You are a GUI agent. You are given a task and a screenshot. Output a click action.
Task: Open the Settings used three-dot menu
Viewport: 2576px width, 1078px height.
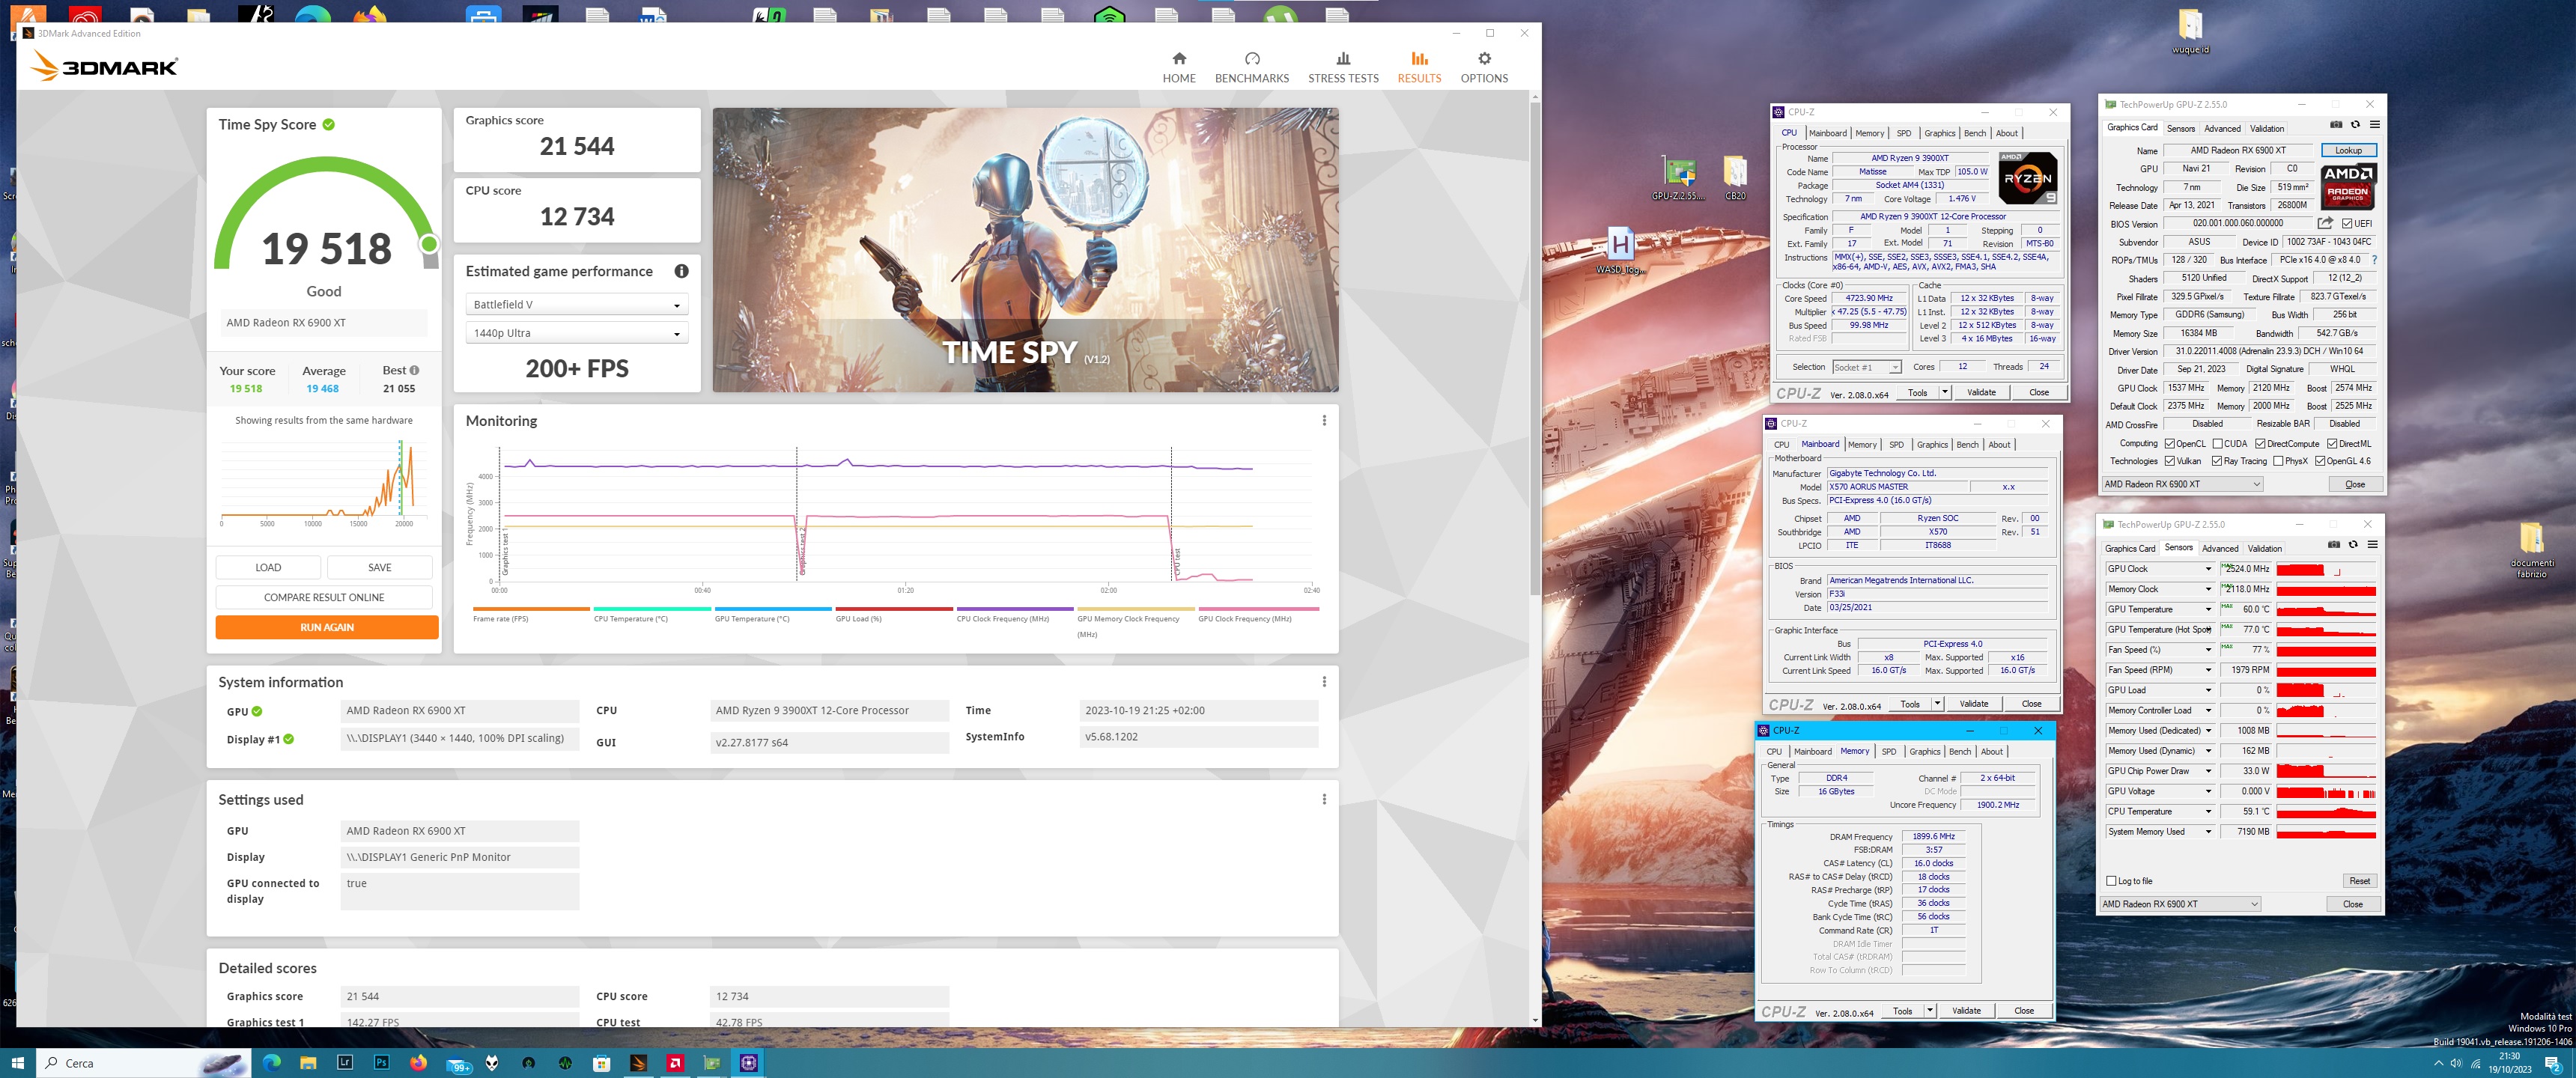pos(1323,799)
